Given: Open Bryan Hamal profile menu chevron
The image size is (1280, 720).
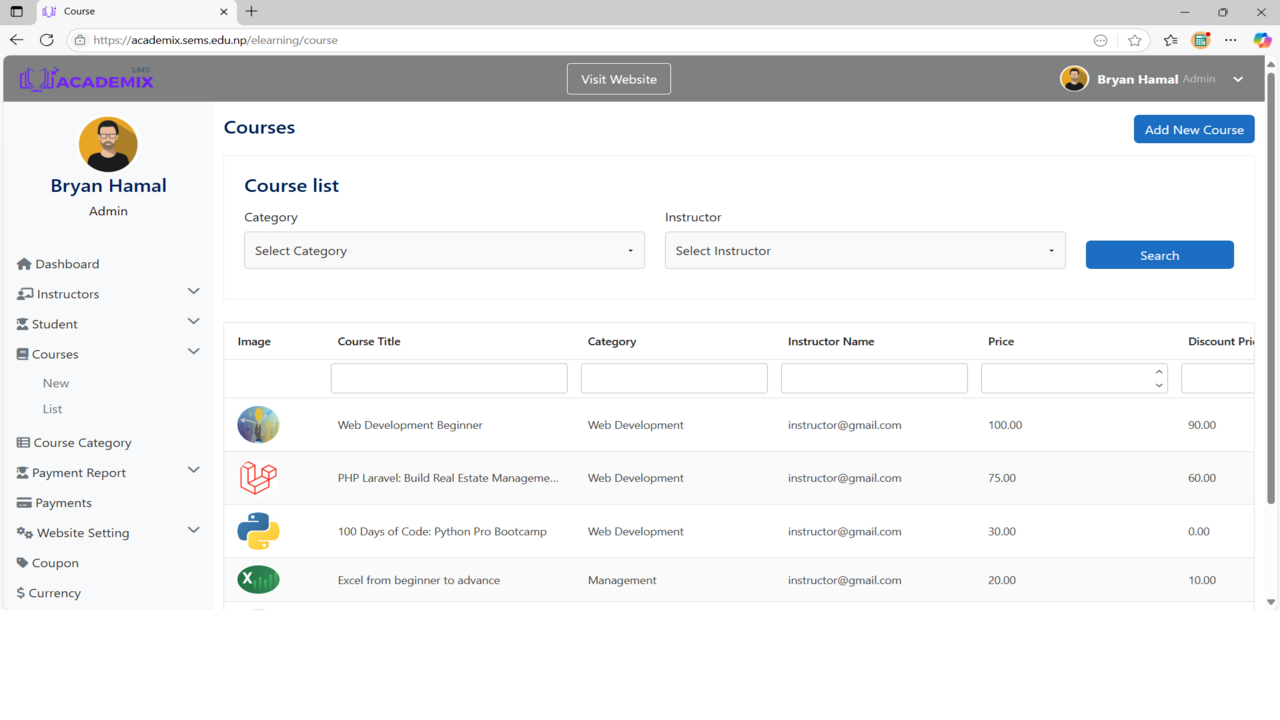Looking at the screenshot, I should pos(1238,79).
